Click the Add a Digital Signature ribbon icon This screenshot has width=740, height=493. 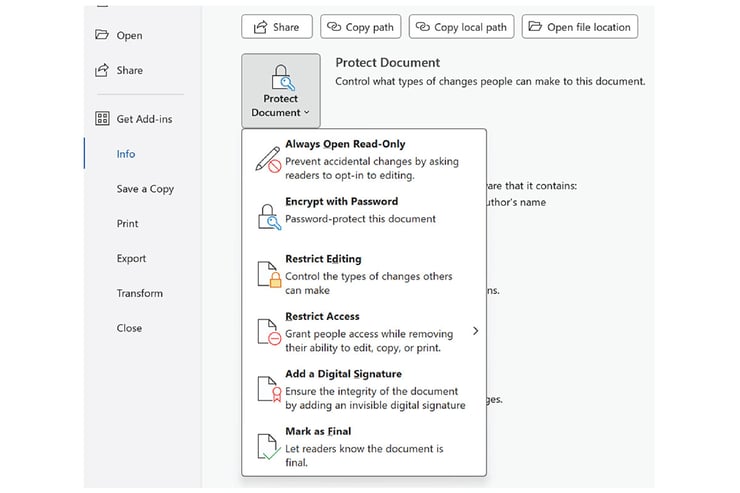click(267, 389)
